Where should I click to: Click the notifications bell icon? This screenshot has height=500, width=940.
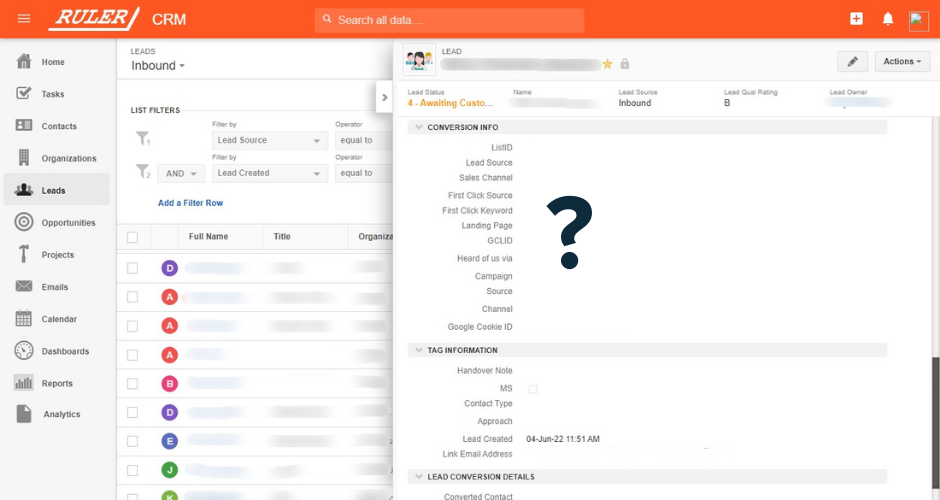(888, 19)
